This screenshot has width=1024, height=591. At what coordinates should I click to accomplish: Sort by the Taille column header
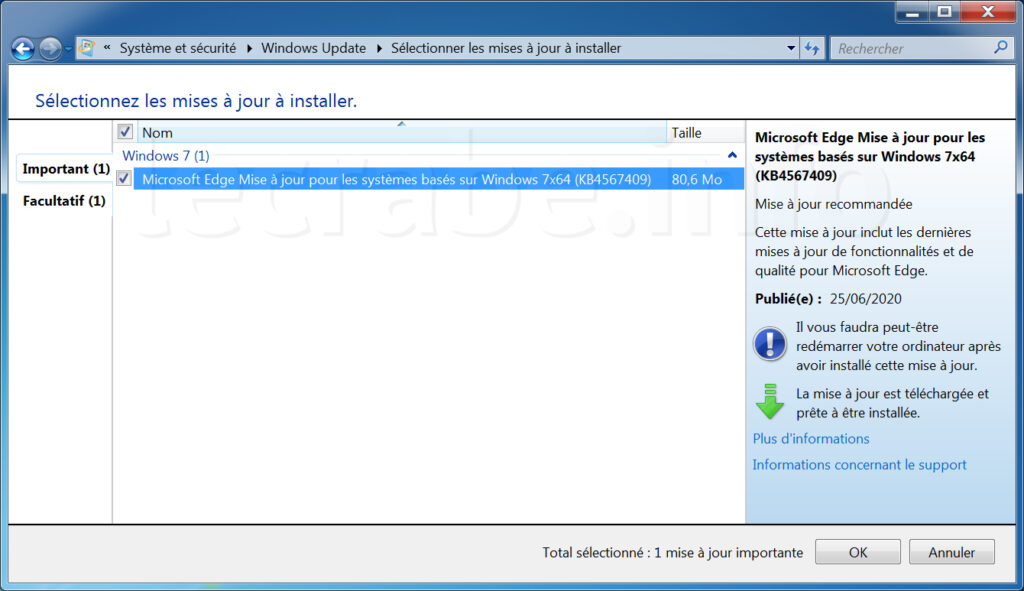705,133
